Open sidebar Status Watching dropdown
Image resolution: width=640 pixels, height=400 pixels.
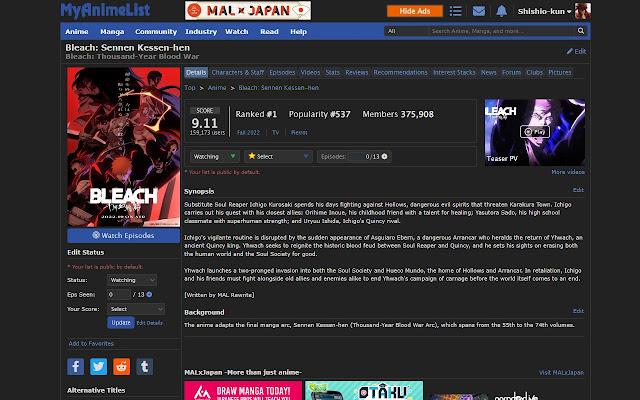(132, 280)
